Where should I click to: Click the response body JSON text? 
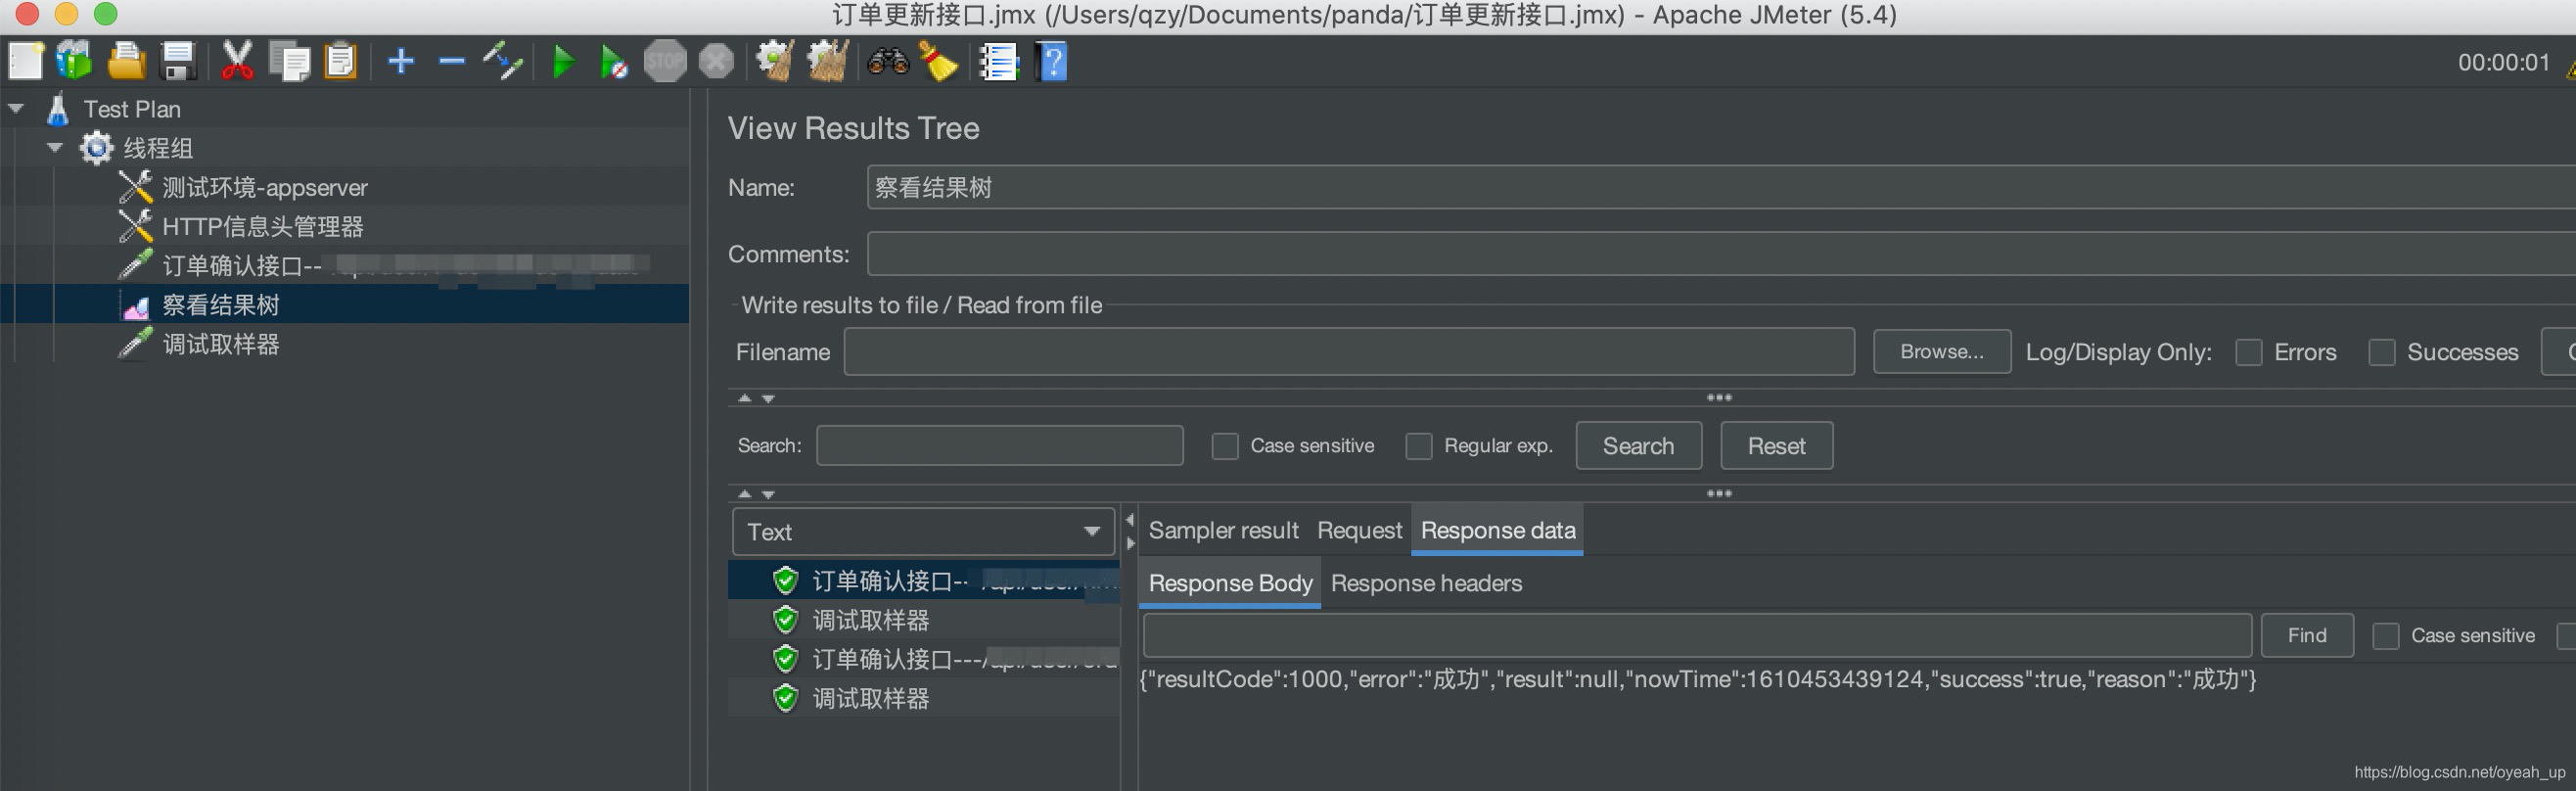1698,680
